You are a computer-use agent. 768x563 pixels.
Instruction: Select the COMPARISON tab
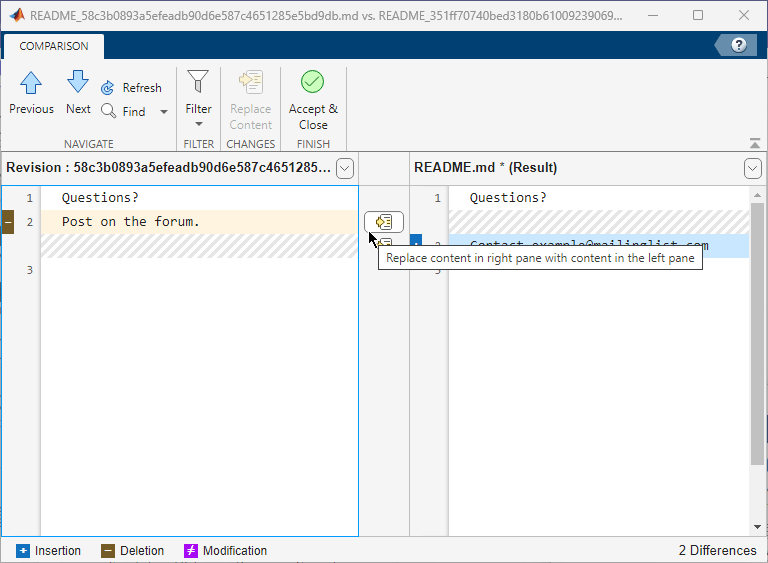[54, 46]
